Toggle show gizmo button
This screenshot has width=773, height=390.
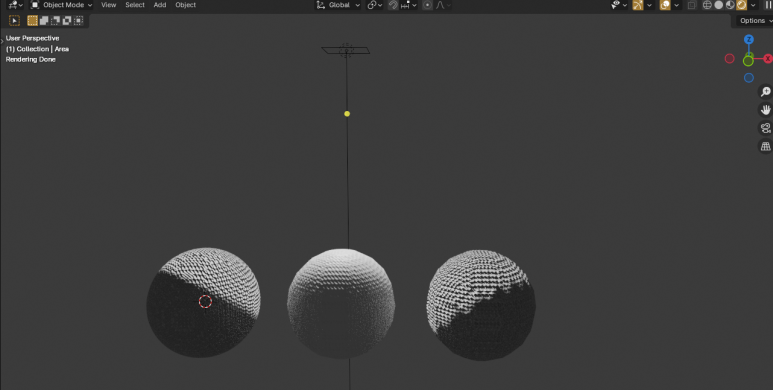tap(638, 5)
